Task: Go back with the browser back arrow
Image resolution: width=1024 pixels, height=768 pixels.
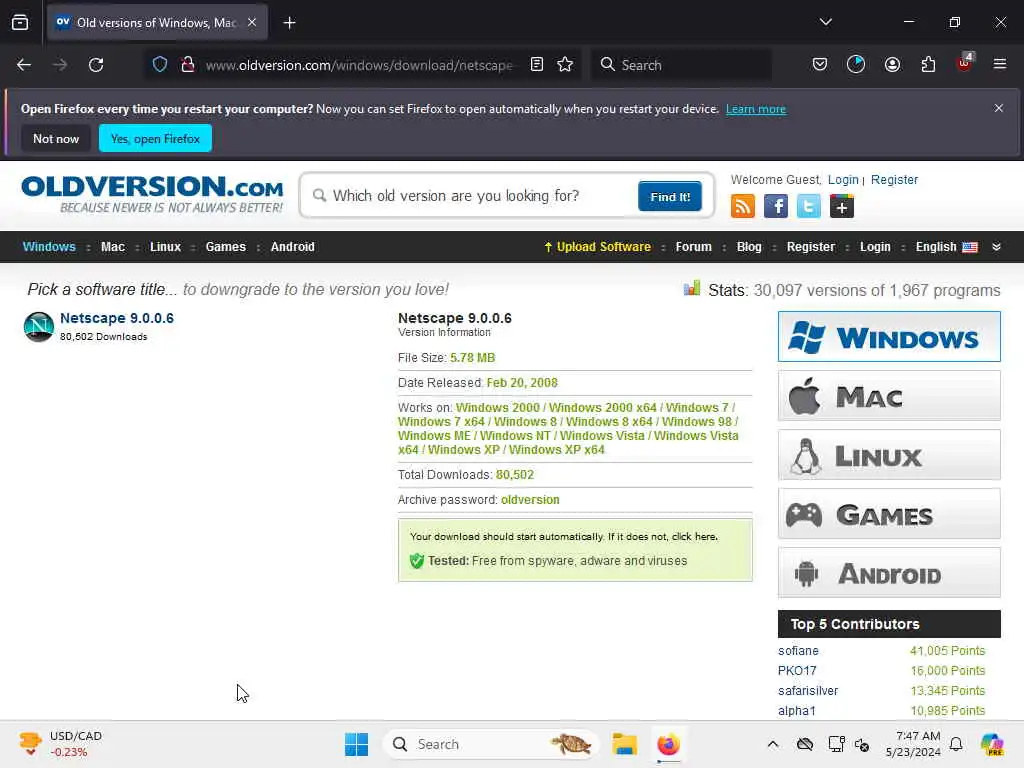Action: 24,65
